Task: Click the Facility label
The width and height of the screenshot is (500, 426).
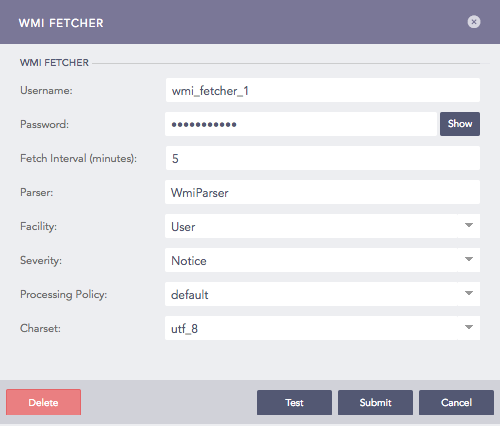Action: point(38,226)
